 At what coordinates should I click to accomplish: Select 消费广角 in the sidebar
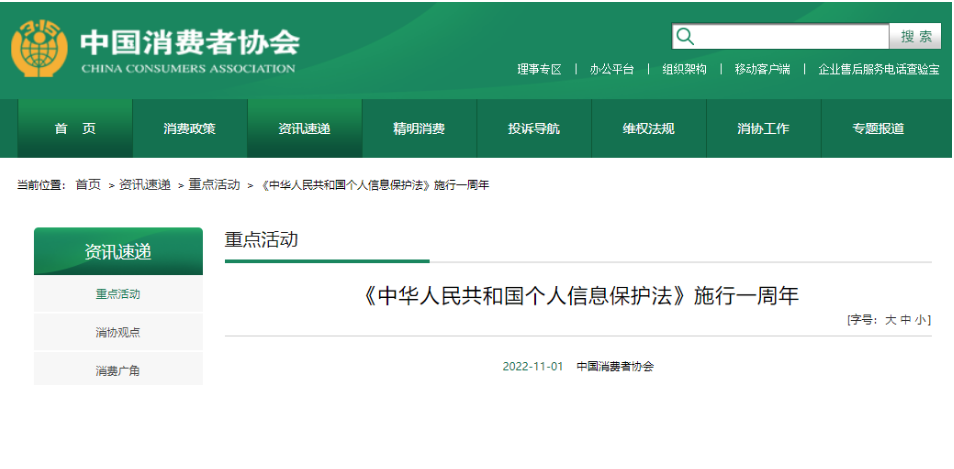click(118, 371)
